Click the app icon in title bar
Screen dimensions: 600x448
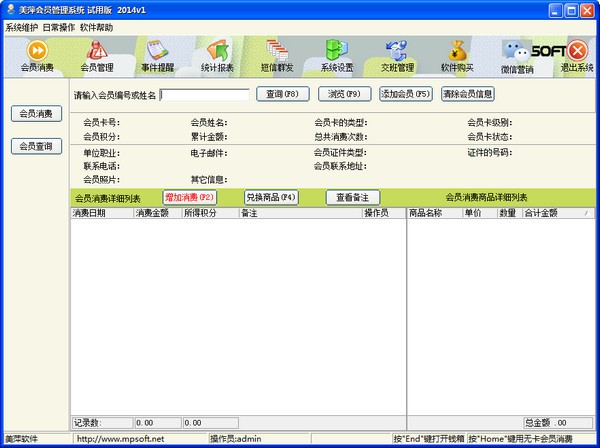coord(10,10)
